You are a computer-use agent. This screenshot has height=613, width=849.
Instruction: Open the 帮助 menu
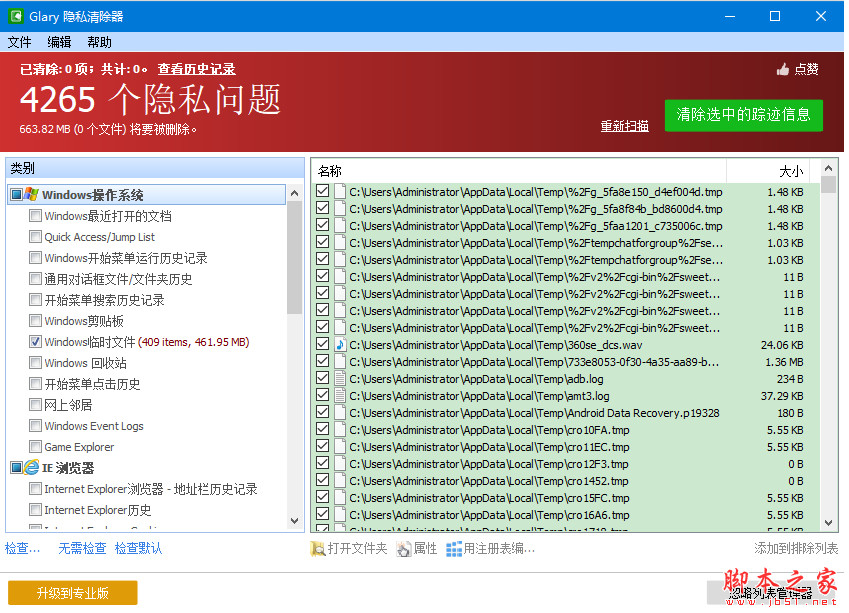coord(97,41)
